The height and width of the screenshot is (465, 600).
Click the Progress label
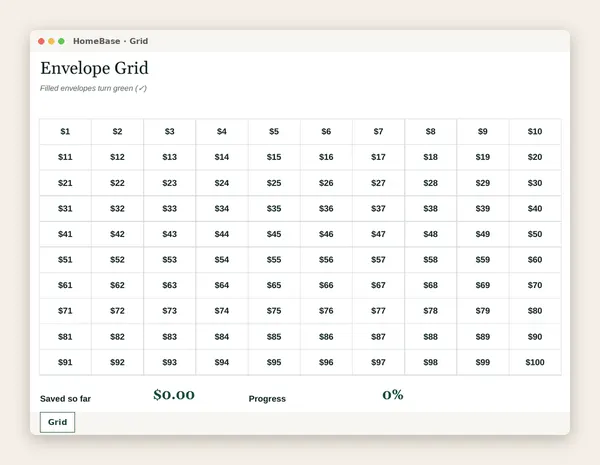click(267, 399)
